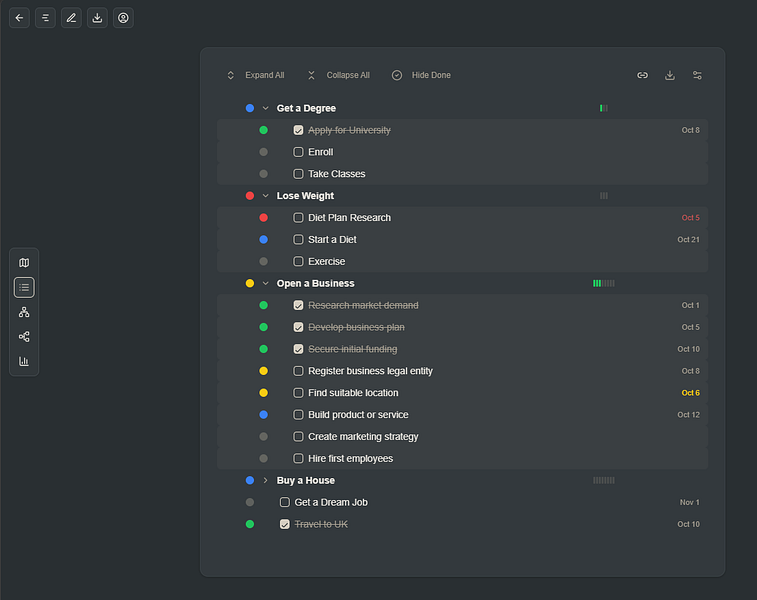Image resolution: width=757 pixels, height=600 pixels.
Task: Check Build product or service task
Action: click(x=298, y=415)
